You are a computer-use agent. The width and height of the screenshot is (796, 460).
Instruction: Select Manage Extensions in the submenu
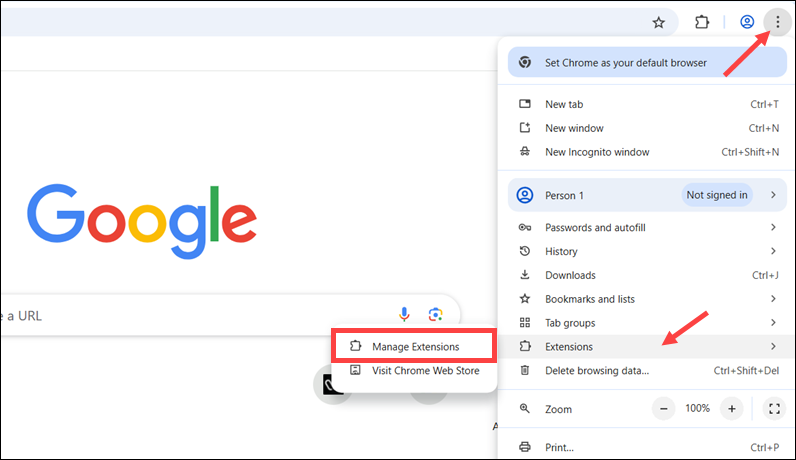(x=414, y=346)
